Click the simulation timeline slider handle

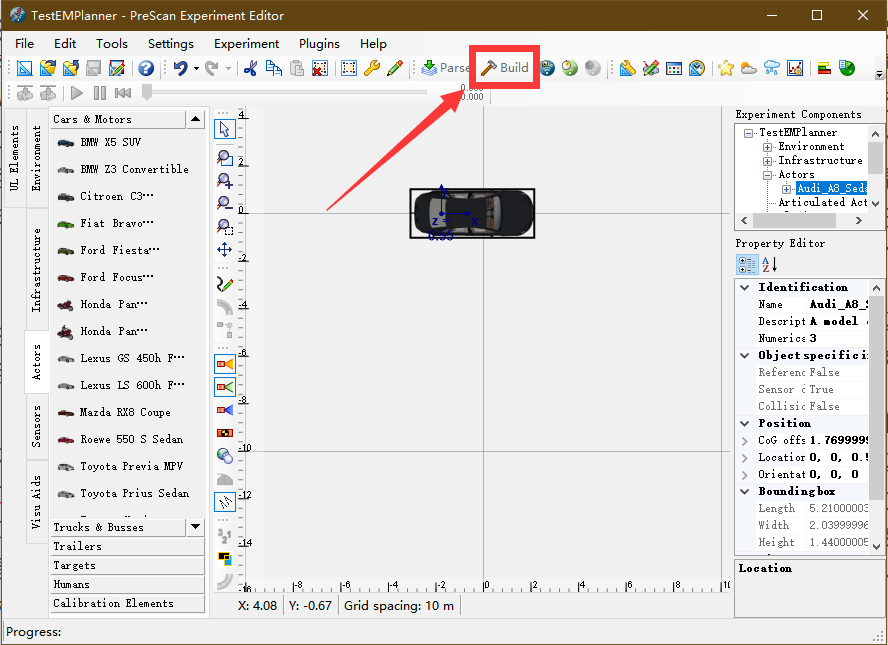pyautogui.click(x=147, y=92)
